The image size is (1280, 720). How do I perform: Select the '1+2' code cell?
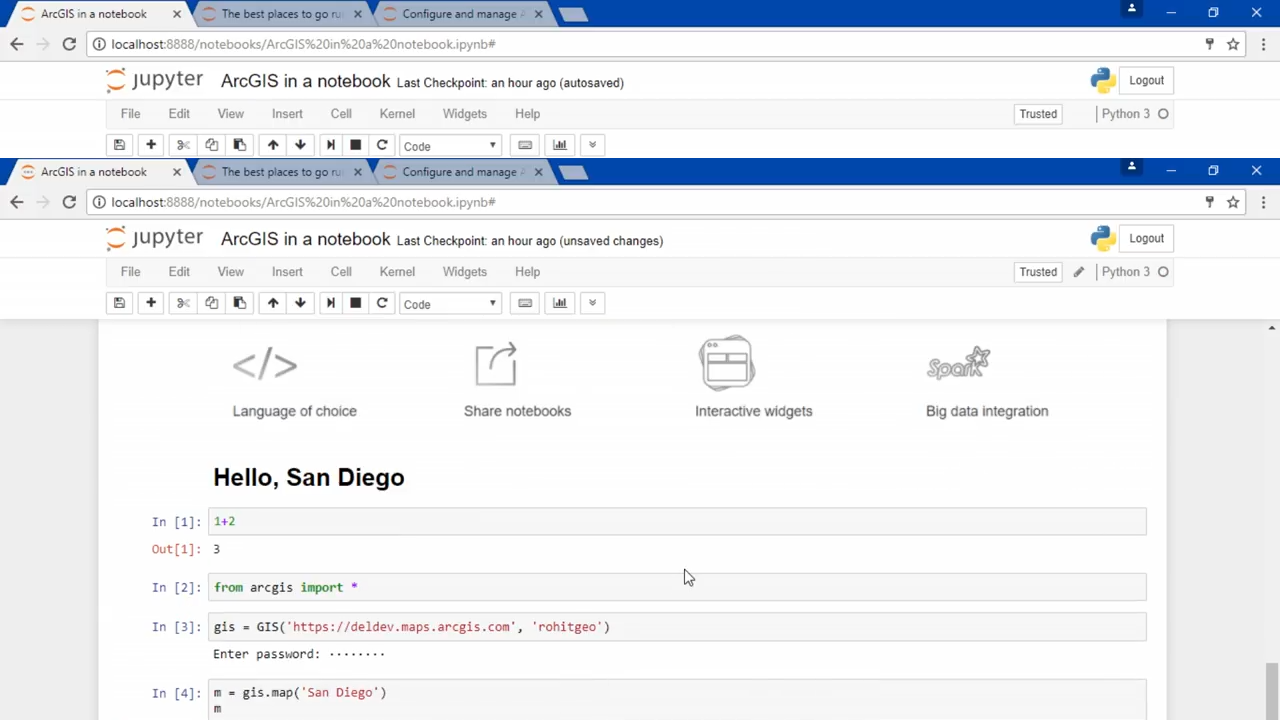point(678,521)
